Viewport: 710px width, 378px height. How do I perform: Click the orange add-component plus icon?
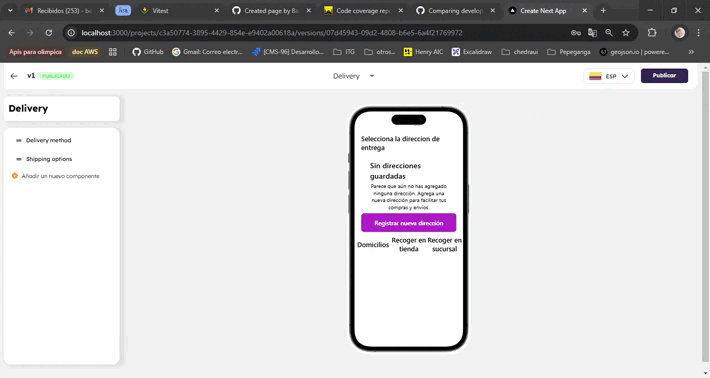[14, 176]
